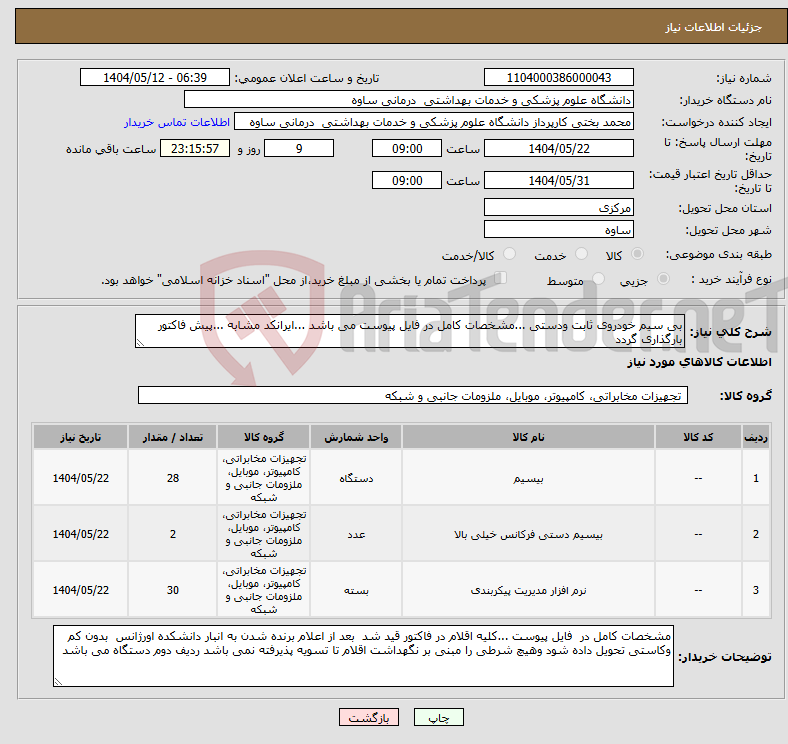Select the جزیی purchase type radio

click(663, 278)
